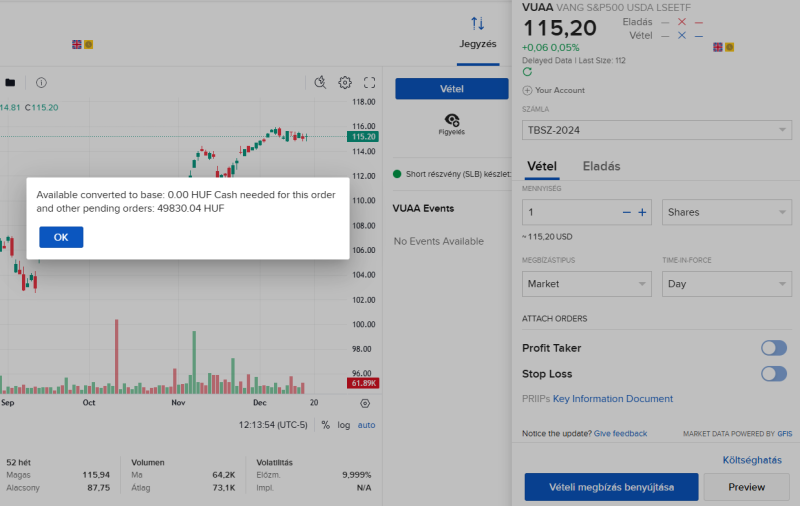Screen dimensions: 800x506
Task: Refresh delayed market data quote
Action: pyautogui.click(x=528, y=72)
